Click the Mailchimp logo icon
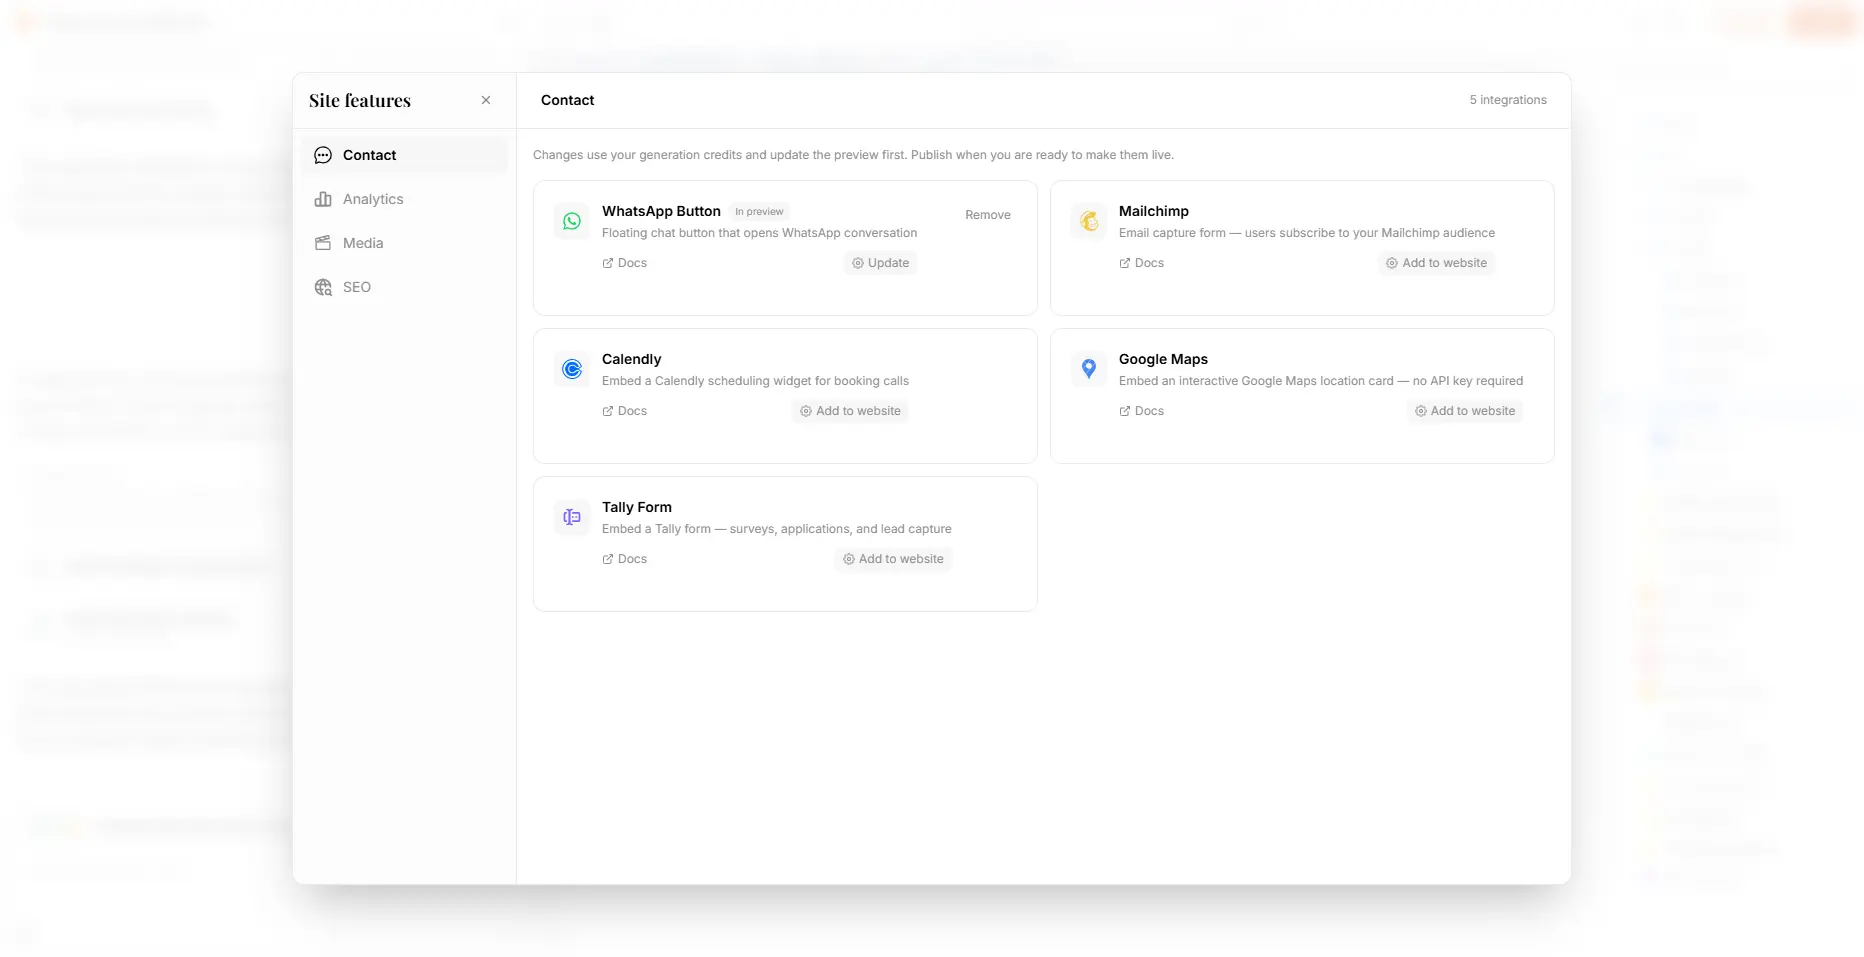Viewport: 1864px width, 957px height. pyautogui.click(x=1089, y=221)
